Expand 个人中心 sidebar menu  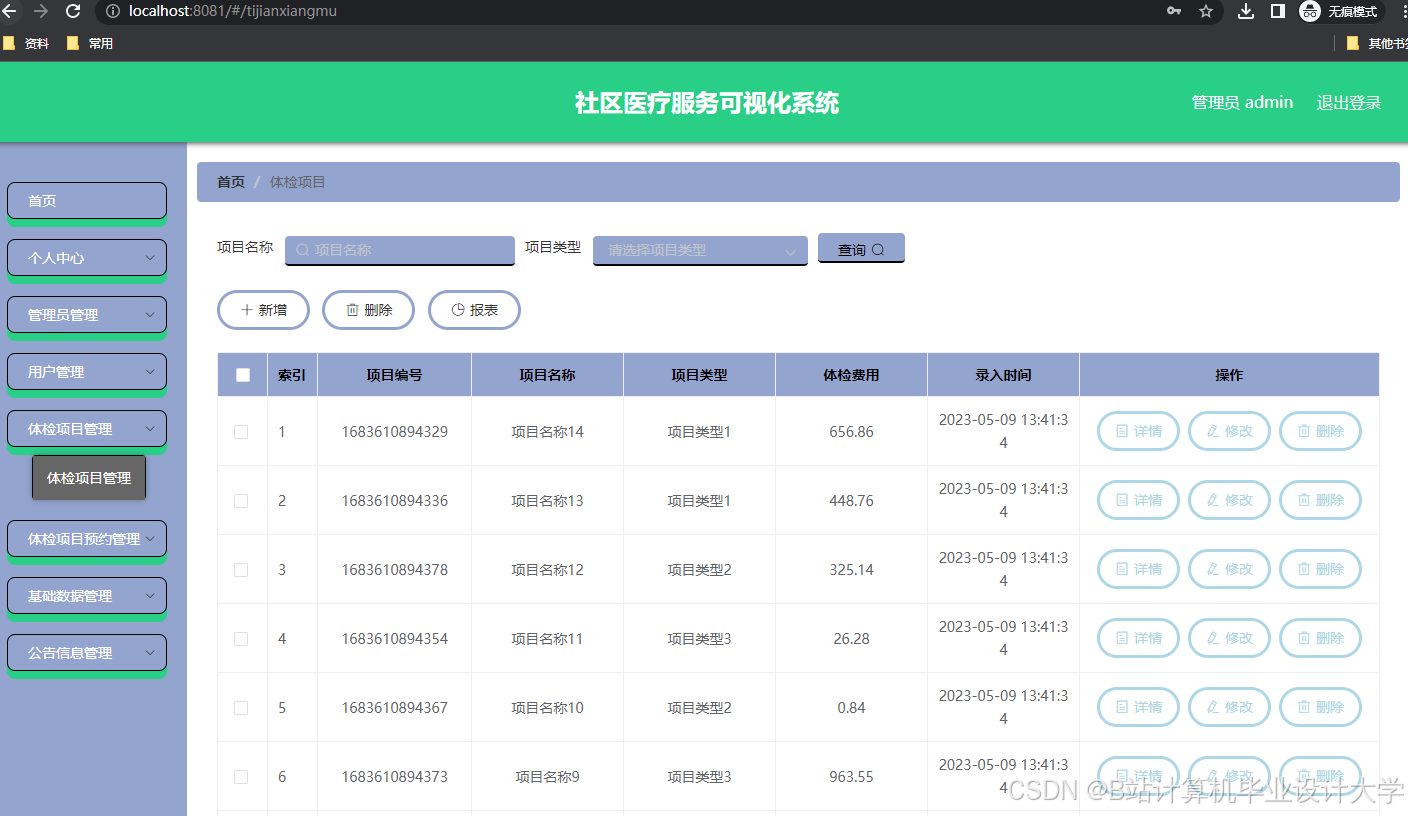(87, 258)
